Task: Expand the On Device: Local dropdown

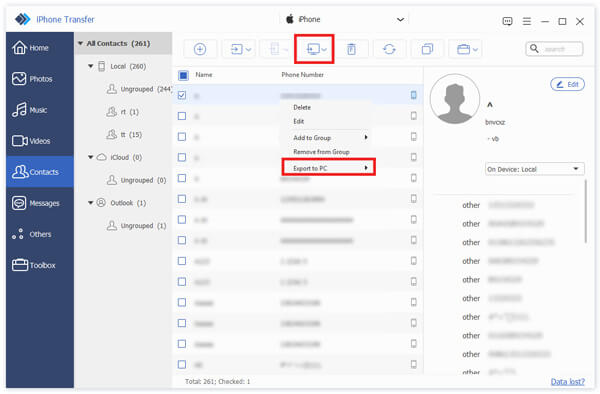Action: coord(534,169)
